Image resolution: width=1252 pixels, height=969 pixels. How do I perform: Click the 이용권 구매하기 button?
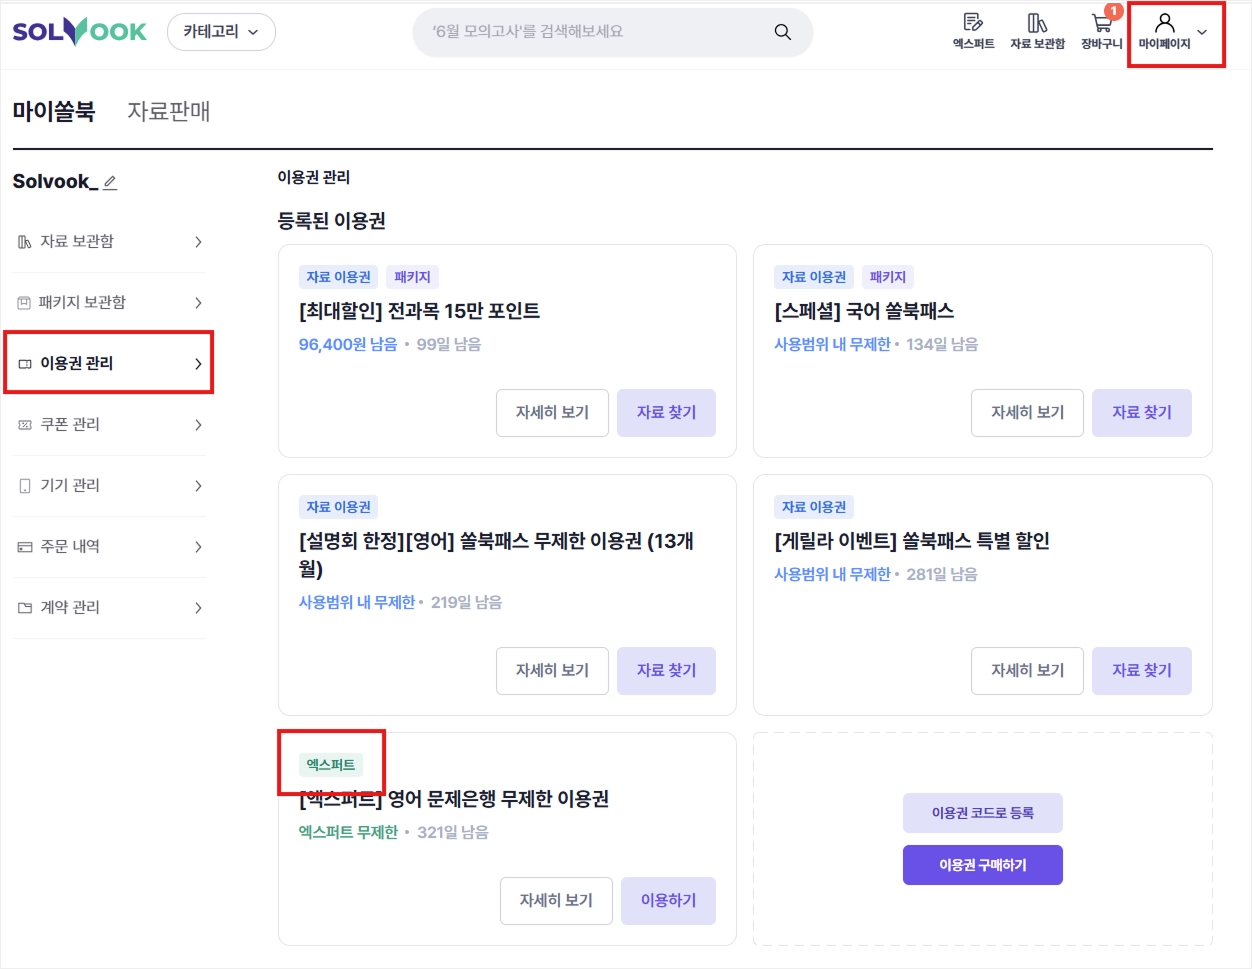(x=982, y=865)
